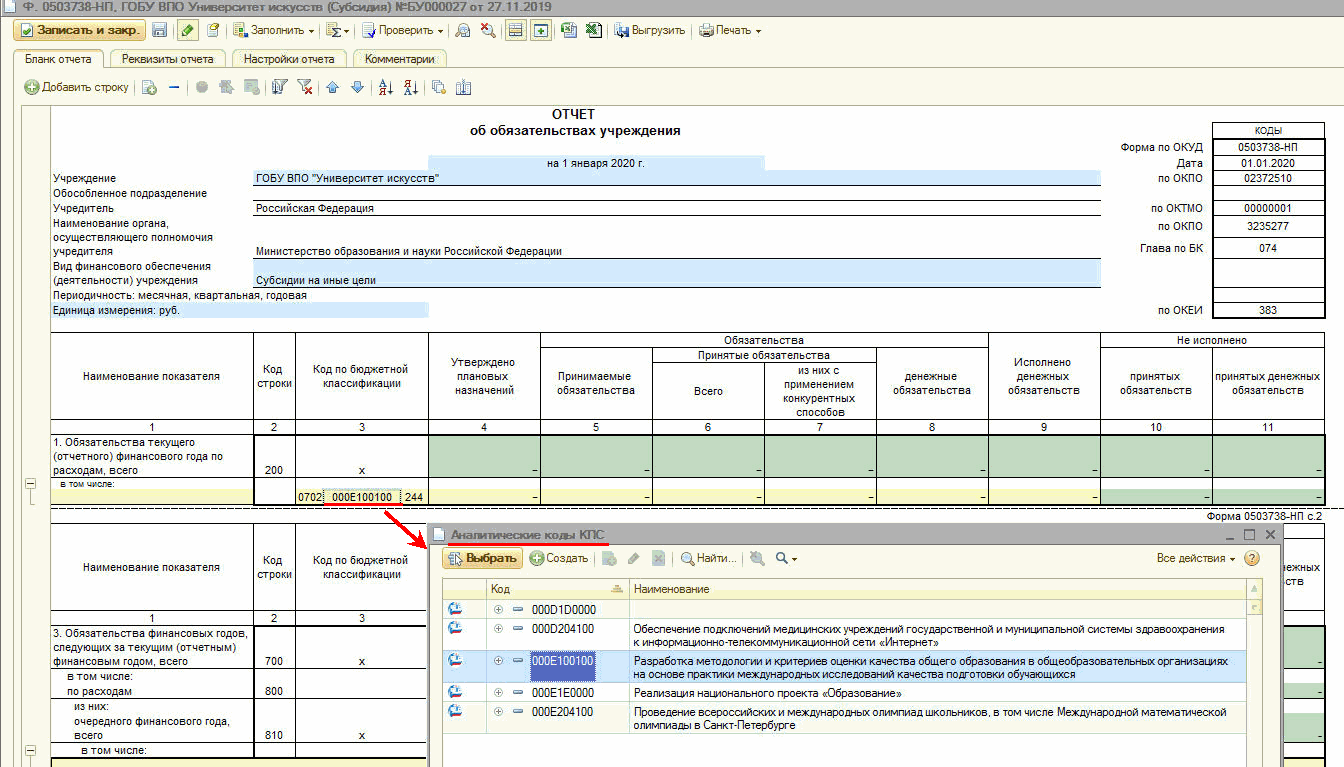Viewport: 1344px width, 767px height.
Task: Select Реализация национального проекта «Образование» row
Action: click(768, 693)
